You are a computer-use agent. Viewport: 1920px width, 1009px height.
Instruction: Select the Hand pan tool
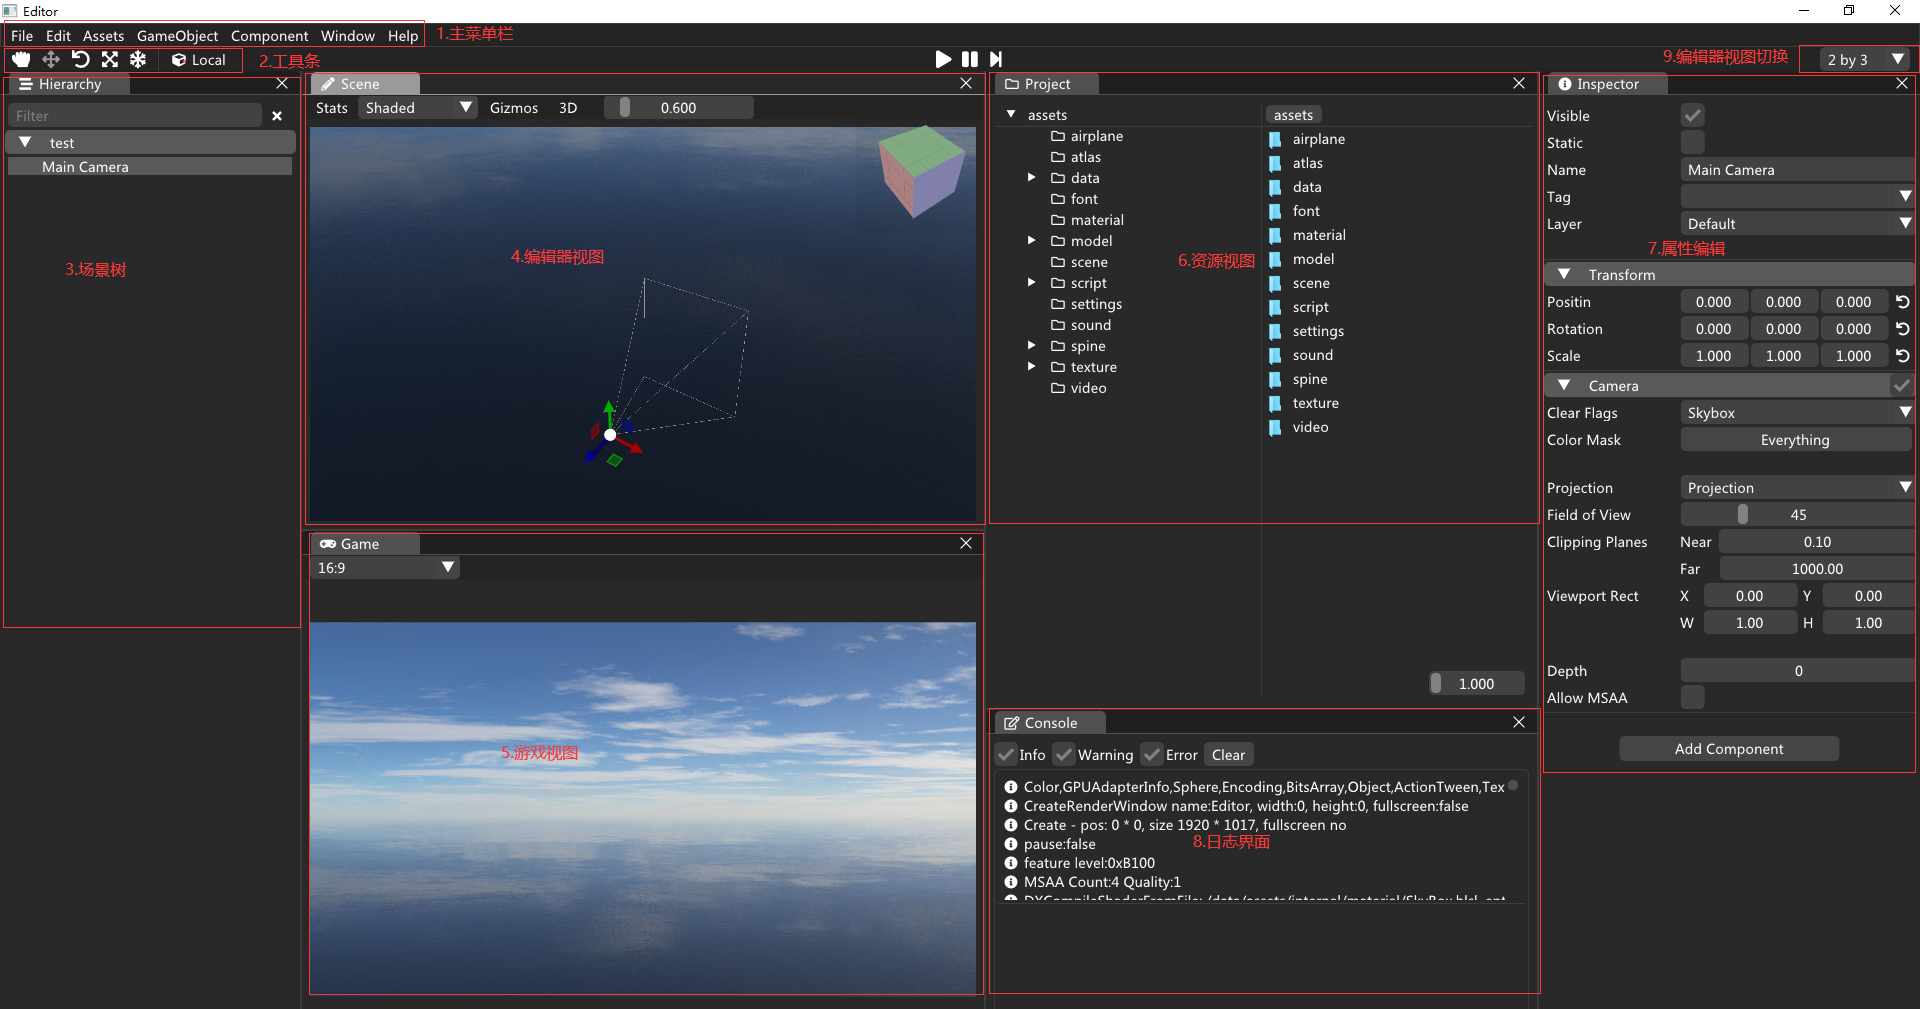coord(21,60)
